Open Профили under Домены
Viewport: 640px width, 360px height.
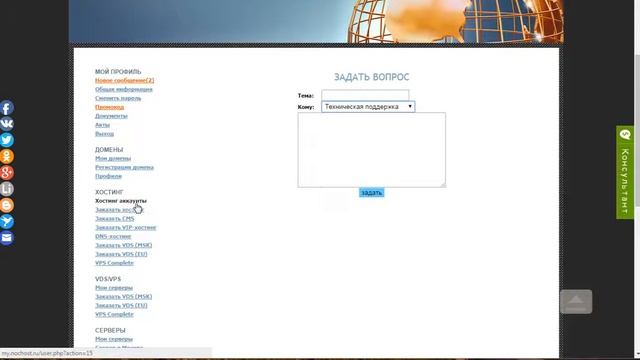coord(108,176)
